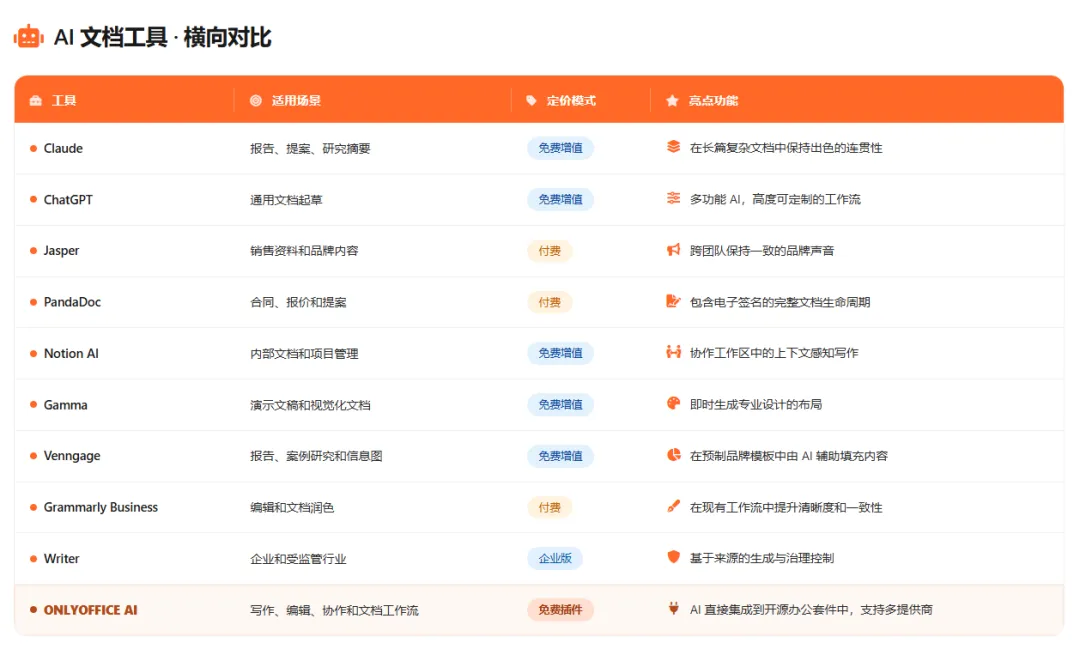Select the PandaDoc tool name
This screenshot has height=649, width=1080.
click(x=72, y=302)
